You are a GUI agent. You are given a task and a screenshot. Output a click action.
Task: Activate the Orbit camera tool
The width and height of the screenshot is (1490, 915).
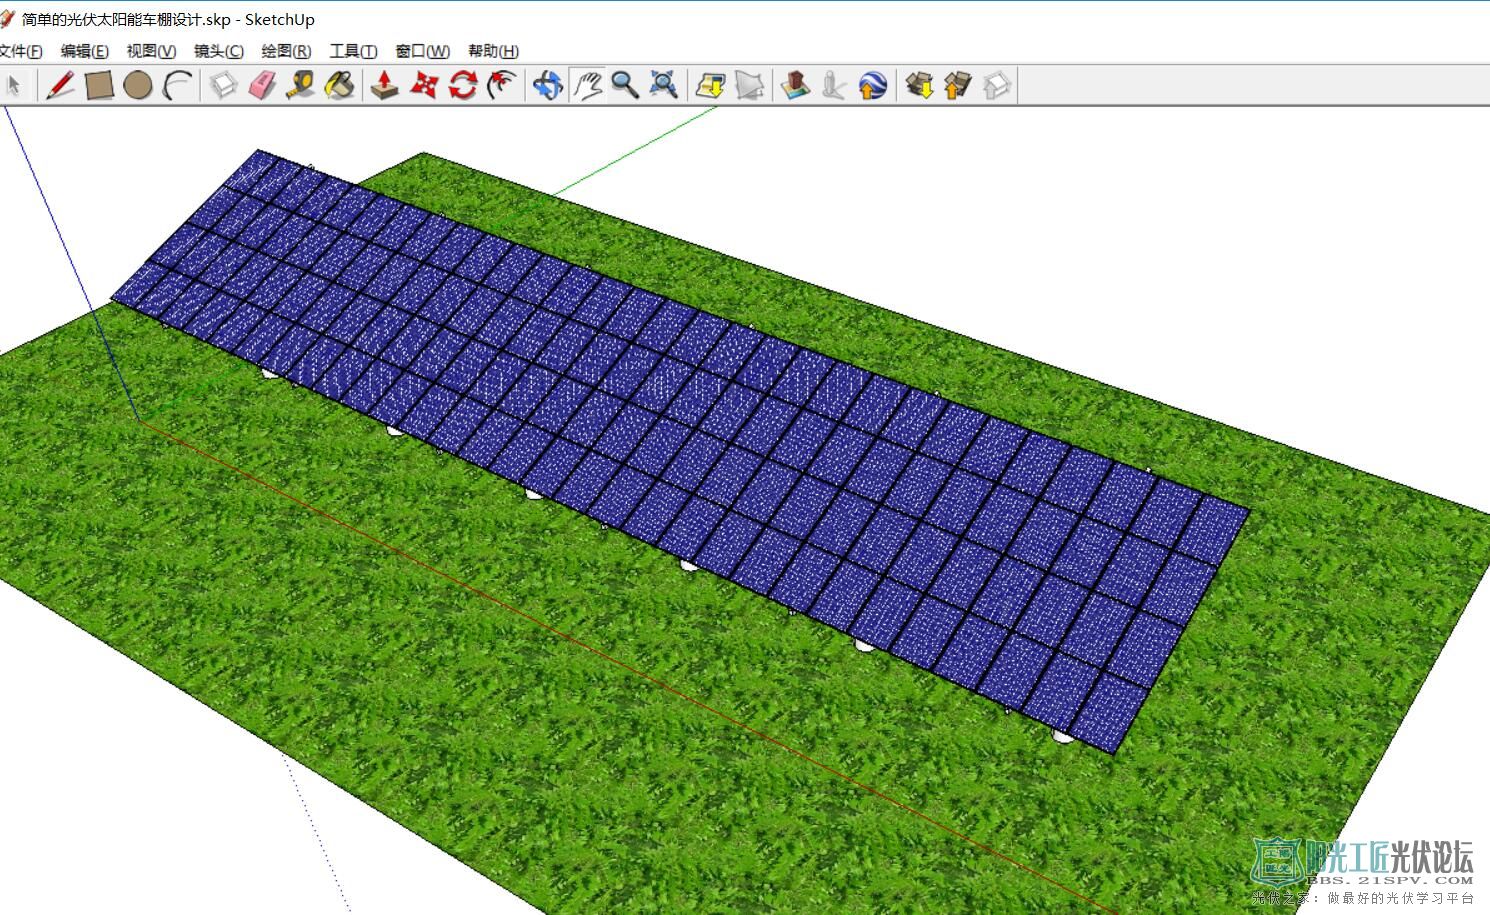point(548,86)
